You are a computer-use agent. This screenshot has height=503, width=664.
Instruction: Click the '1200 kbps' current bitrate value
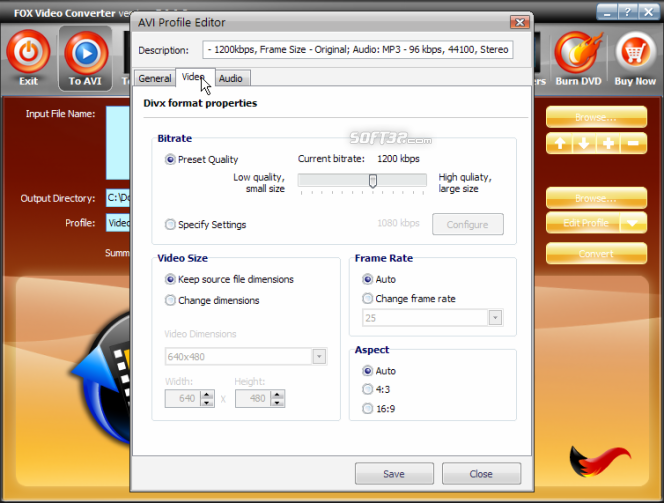pos(398,159)
